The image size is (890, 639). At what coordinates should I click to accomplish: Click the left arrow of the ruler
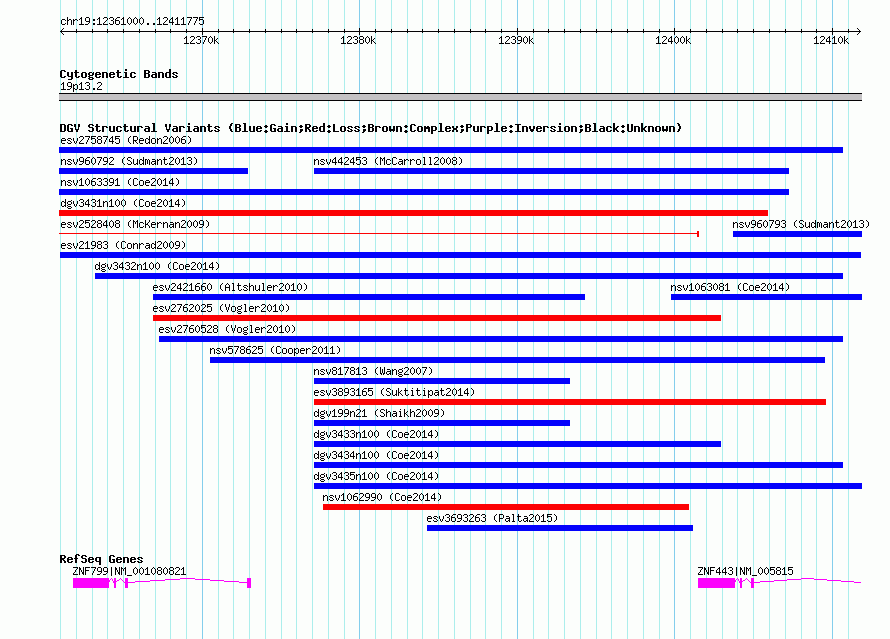tap(62, 31)
